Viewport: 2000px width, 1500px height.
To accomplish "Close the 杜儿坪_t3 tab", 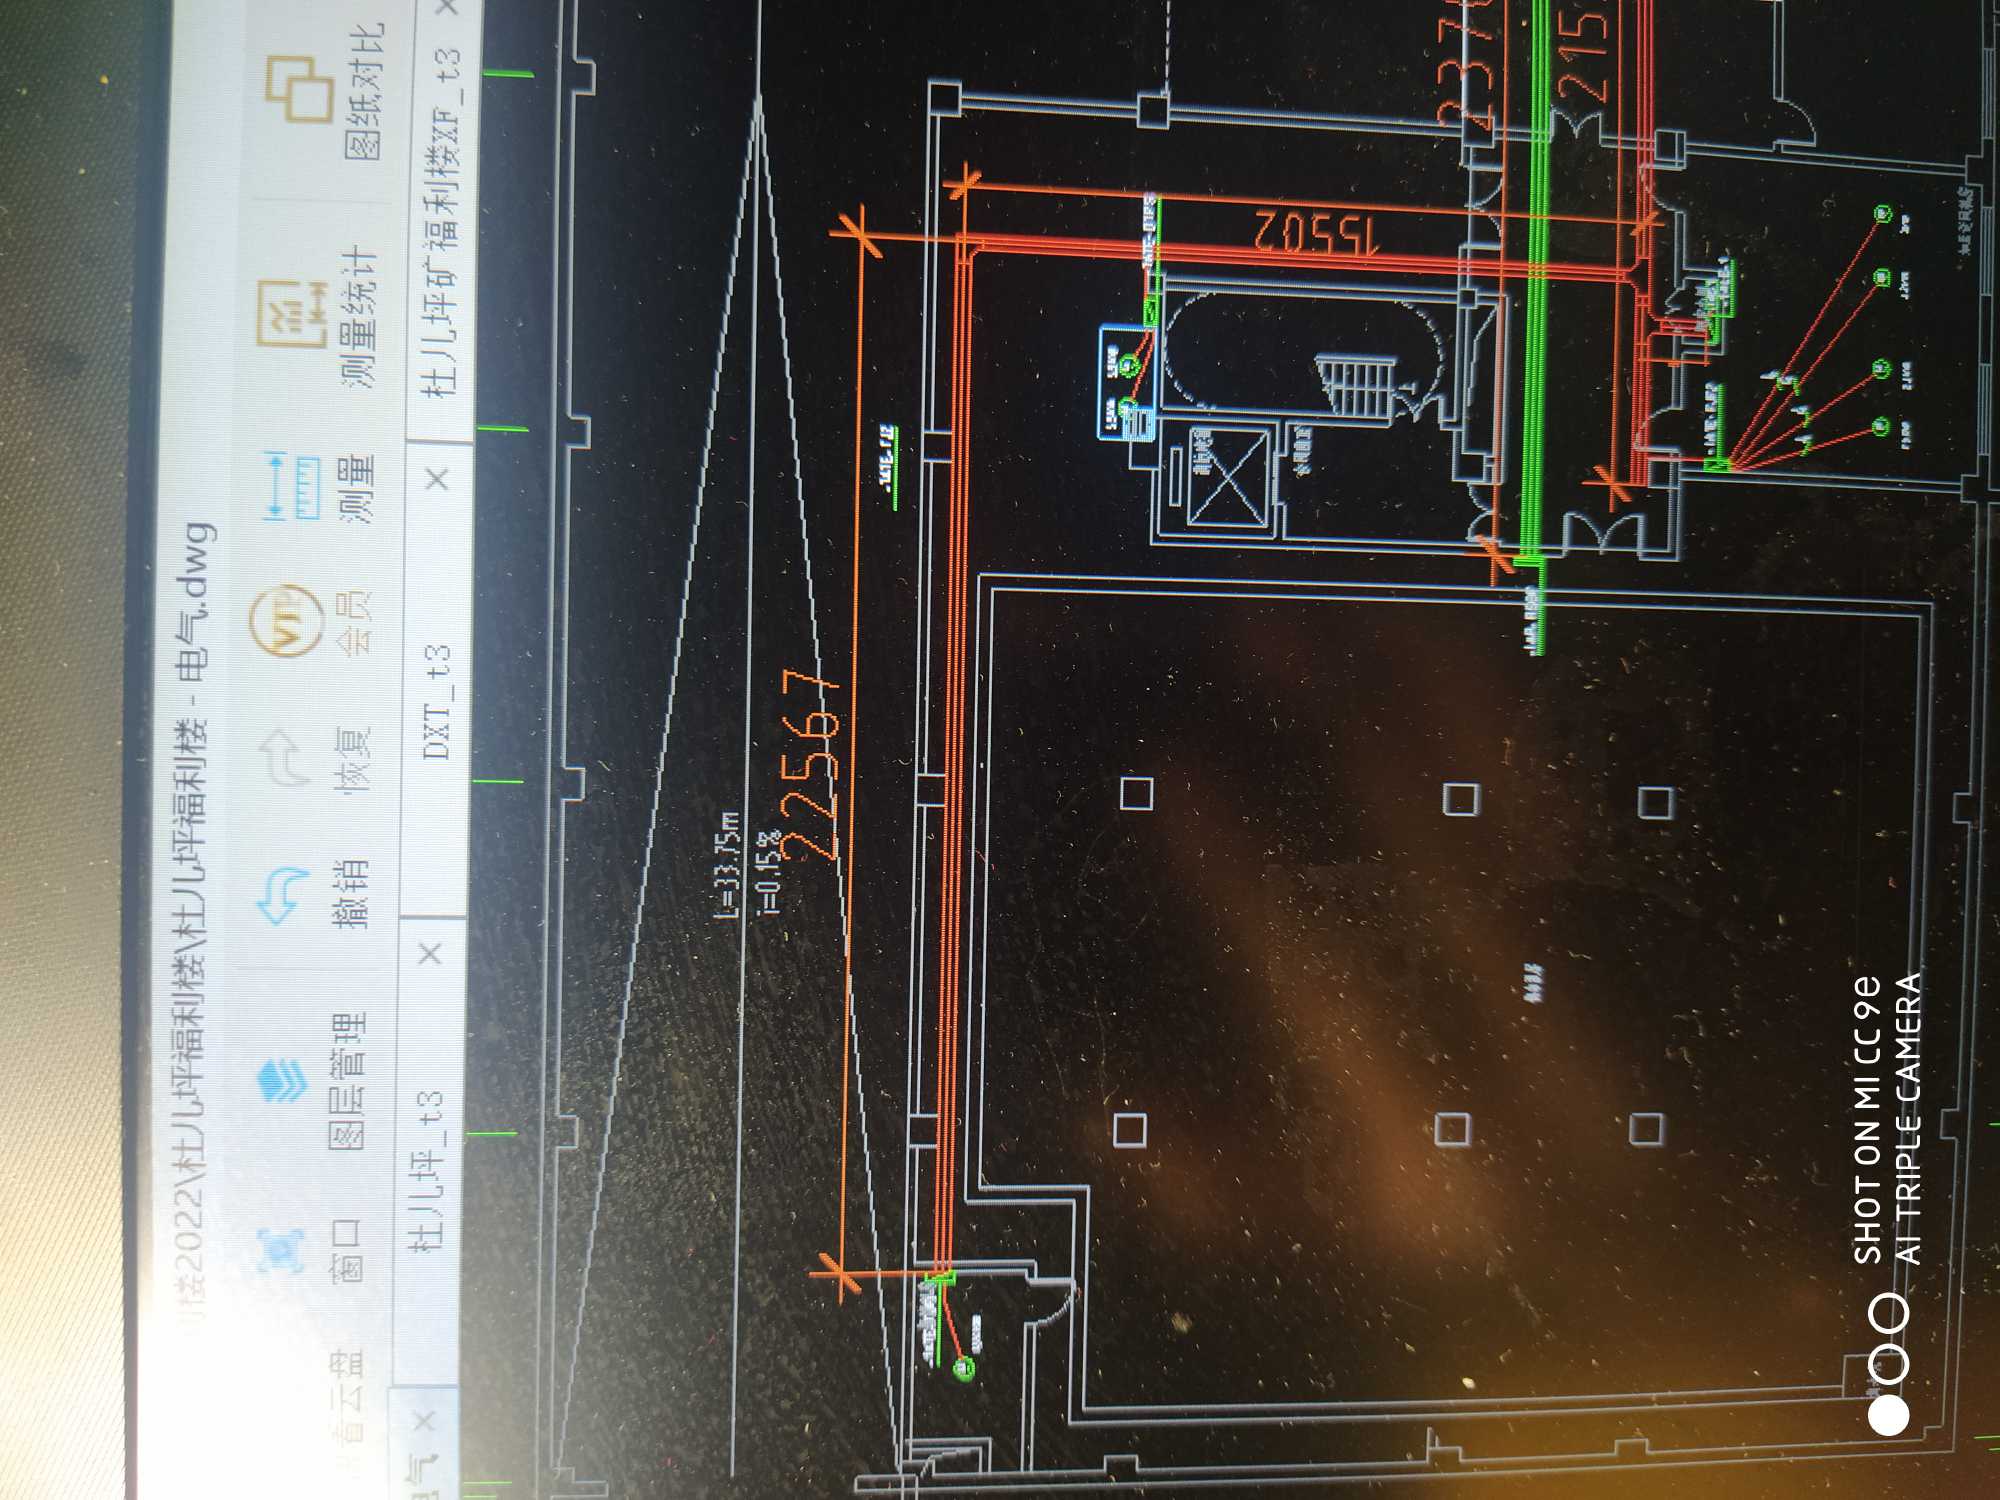I will [430, 953].
